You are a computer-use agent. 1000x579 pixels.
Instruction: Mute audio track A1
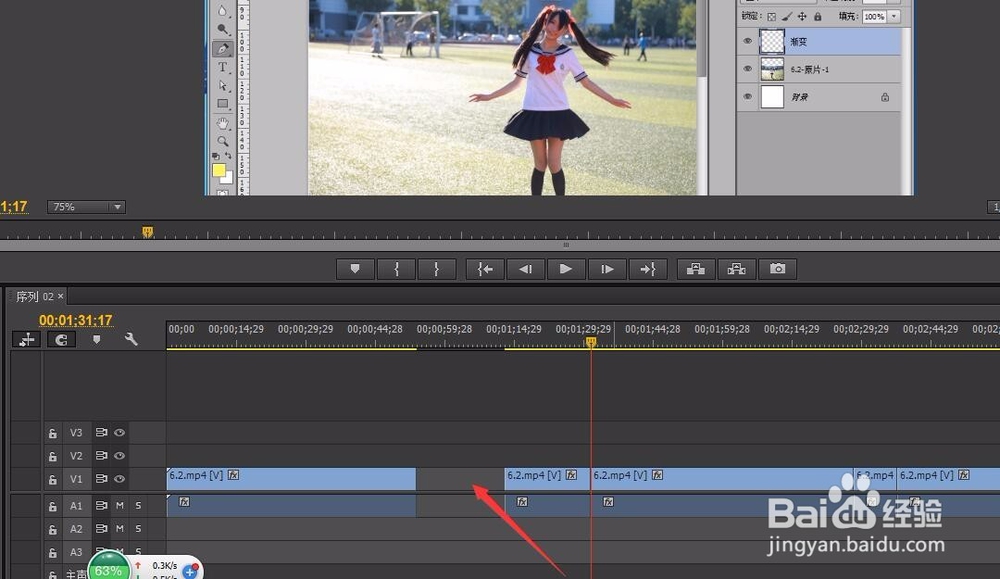pos(119,505)
